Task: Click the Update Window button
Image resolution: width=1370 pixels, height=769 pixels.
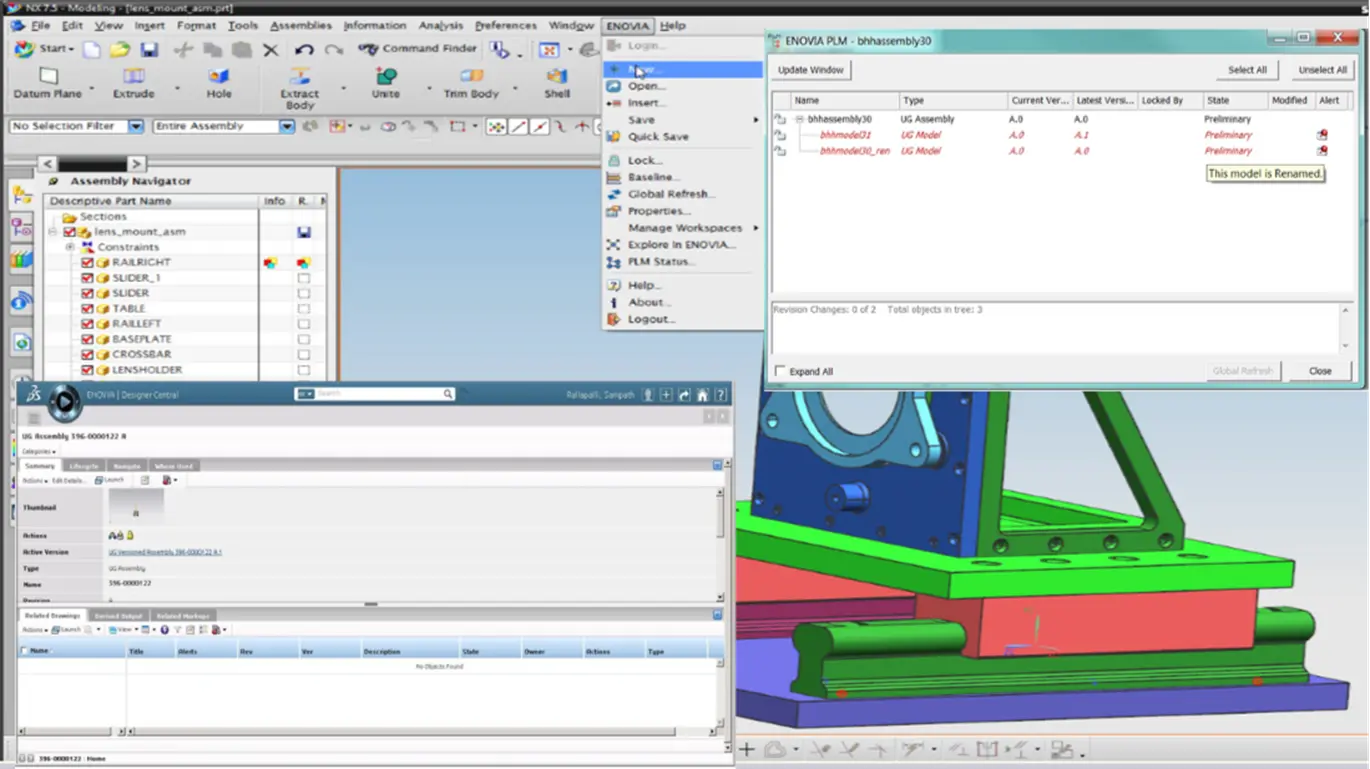Action: 811,70
